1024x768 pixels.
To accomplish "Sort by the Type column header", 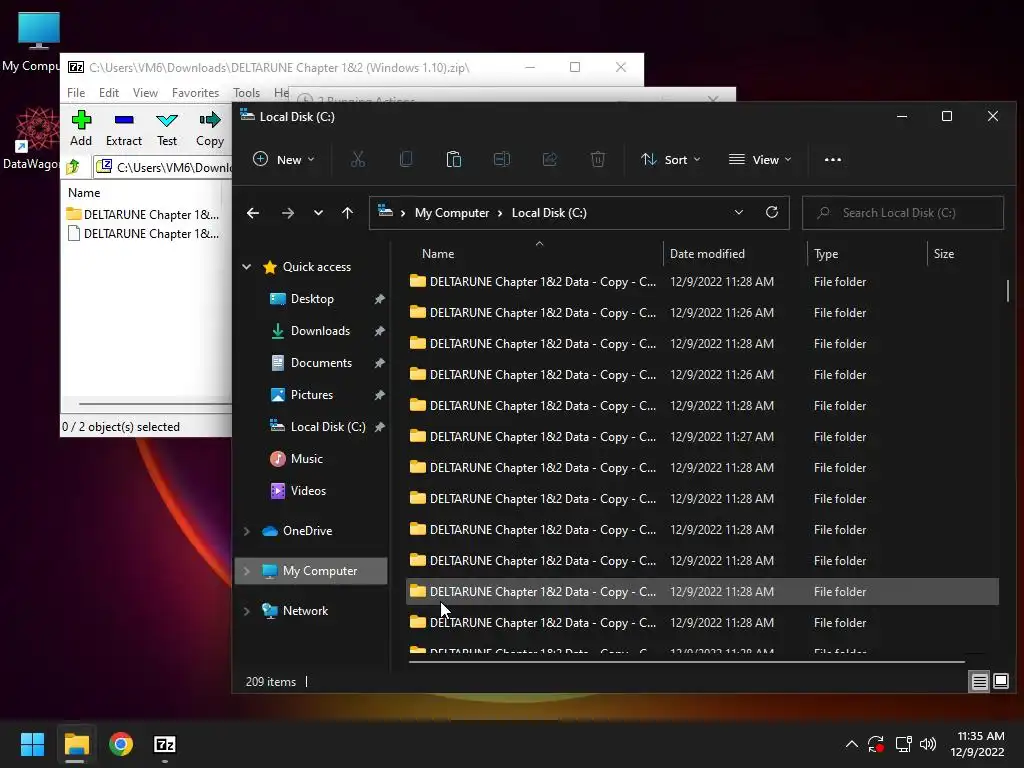I will [867, 254].
